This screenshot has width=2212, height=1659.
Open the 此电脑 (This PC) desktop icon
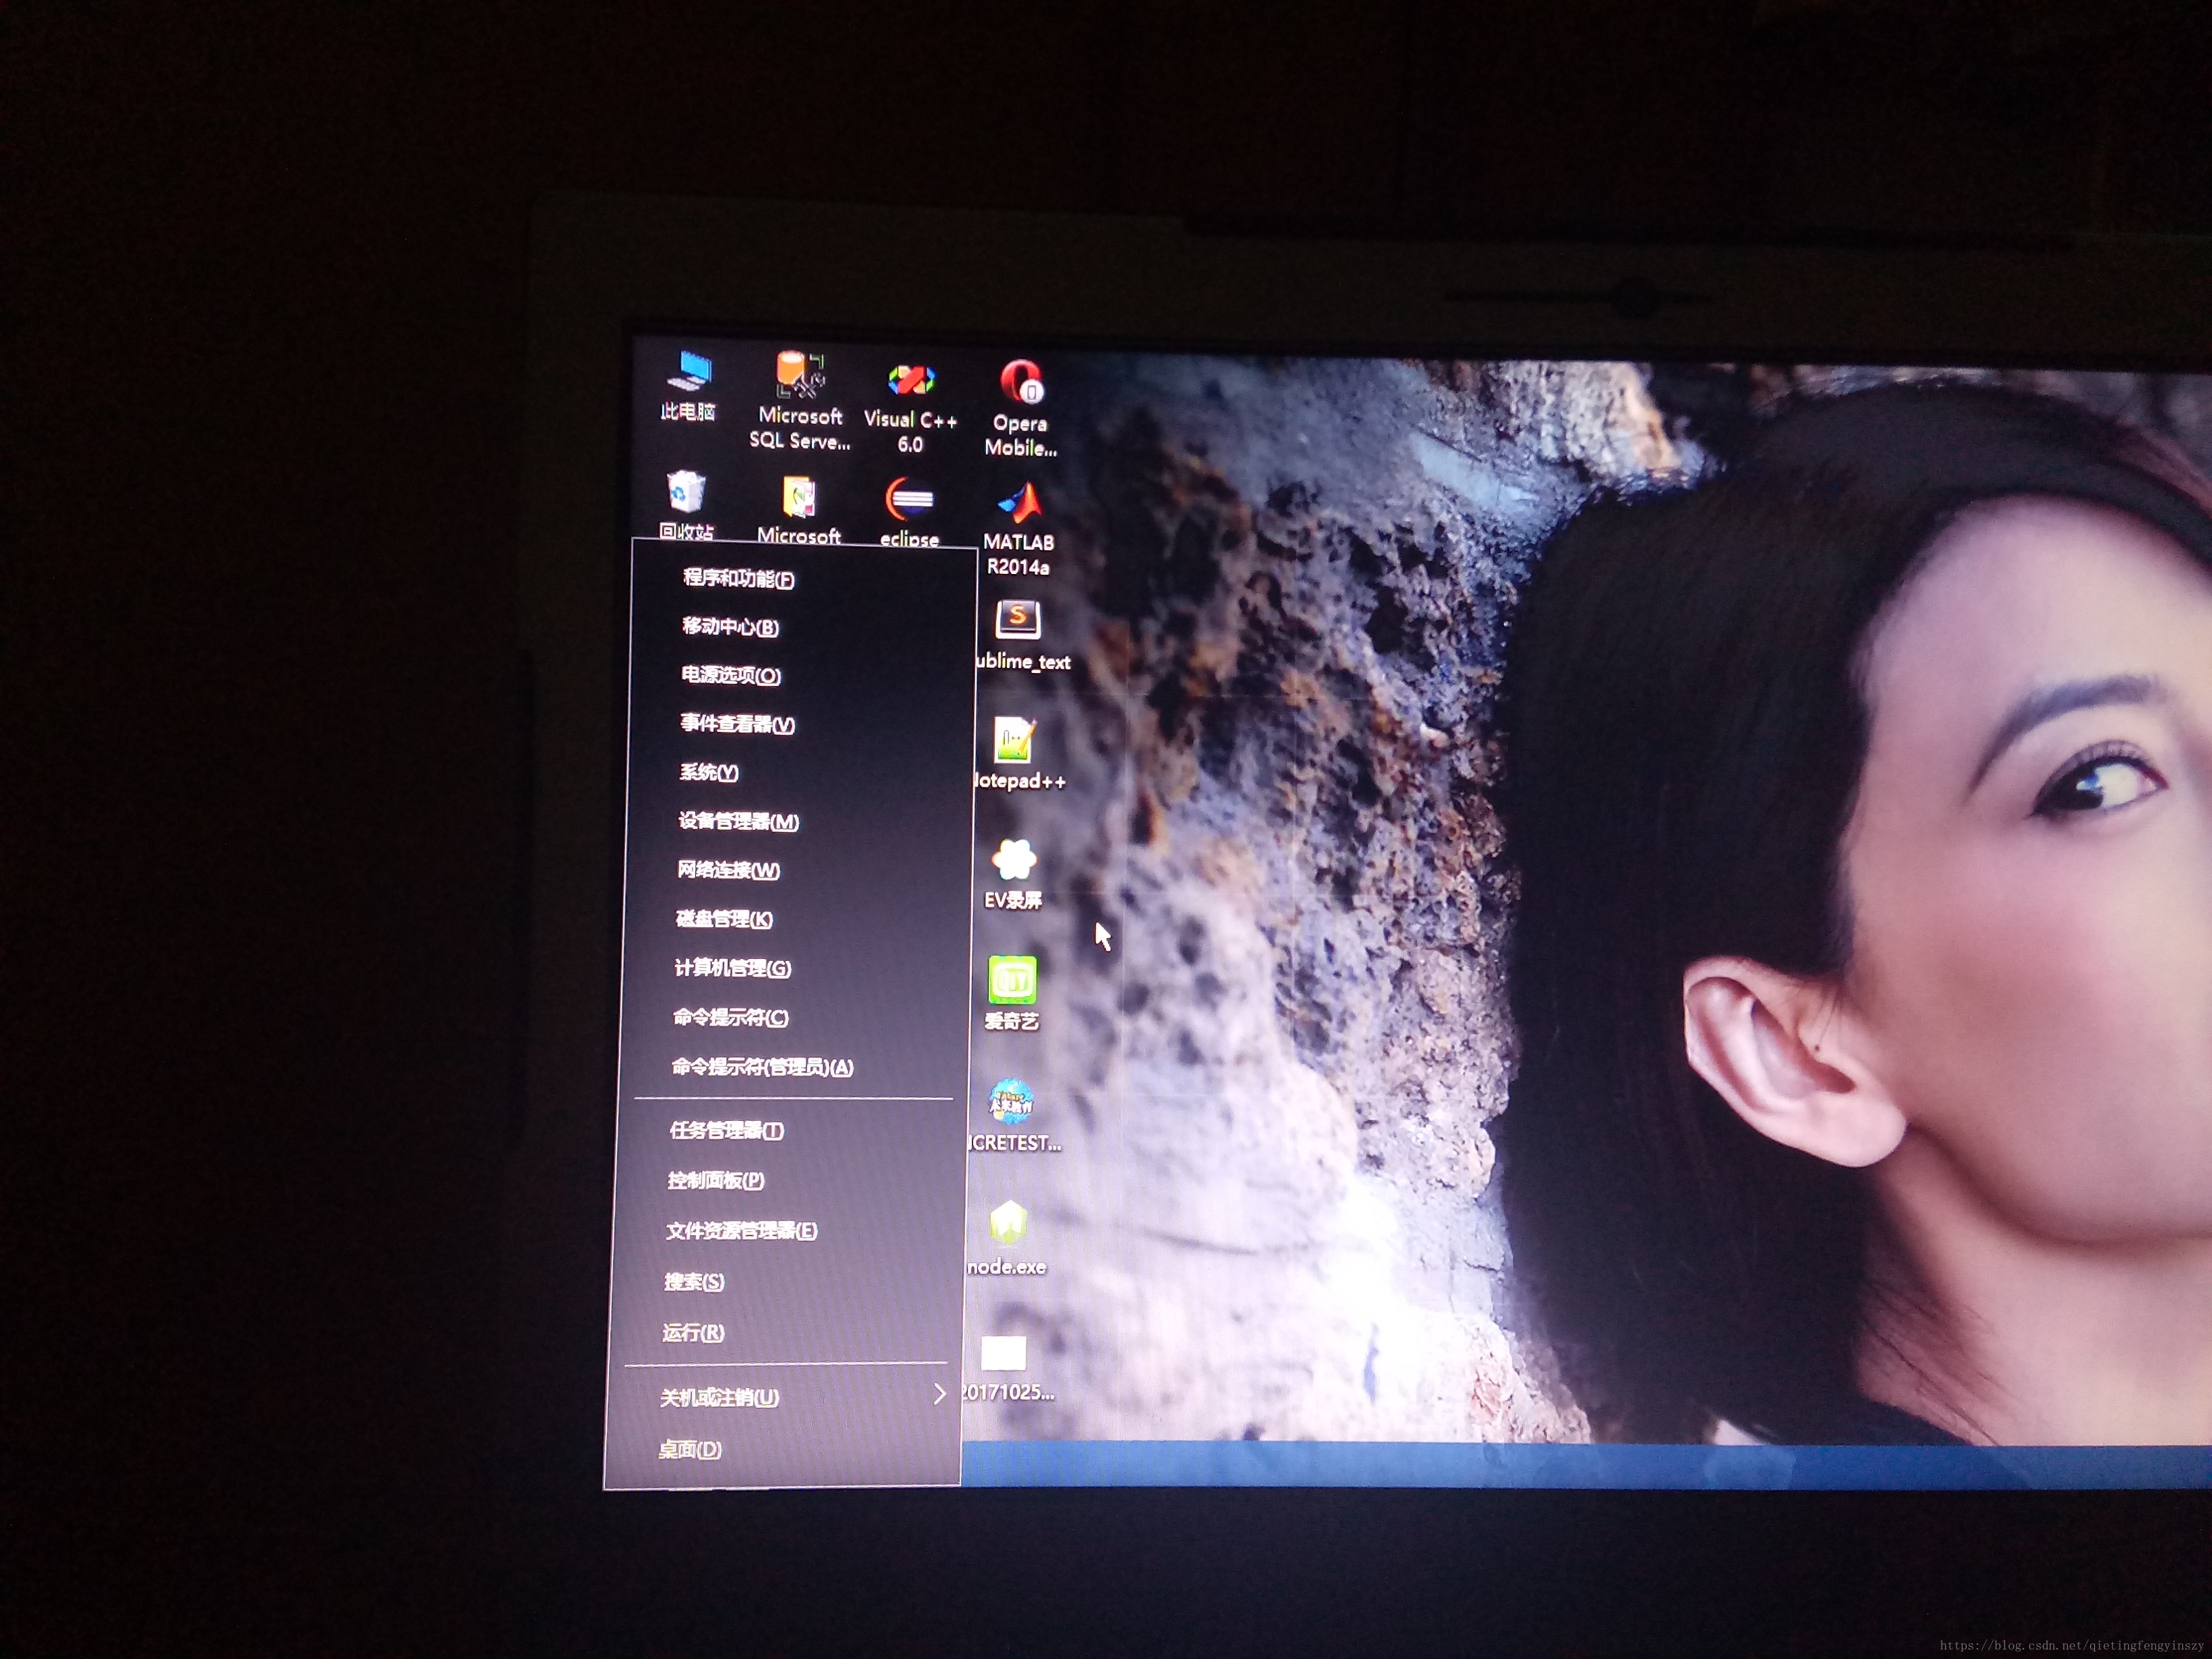689,375
